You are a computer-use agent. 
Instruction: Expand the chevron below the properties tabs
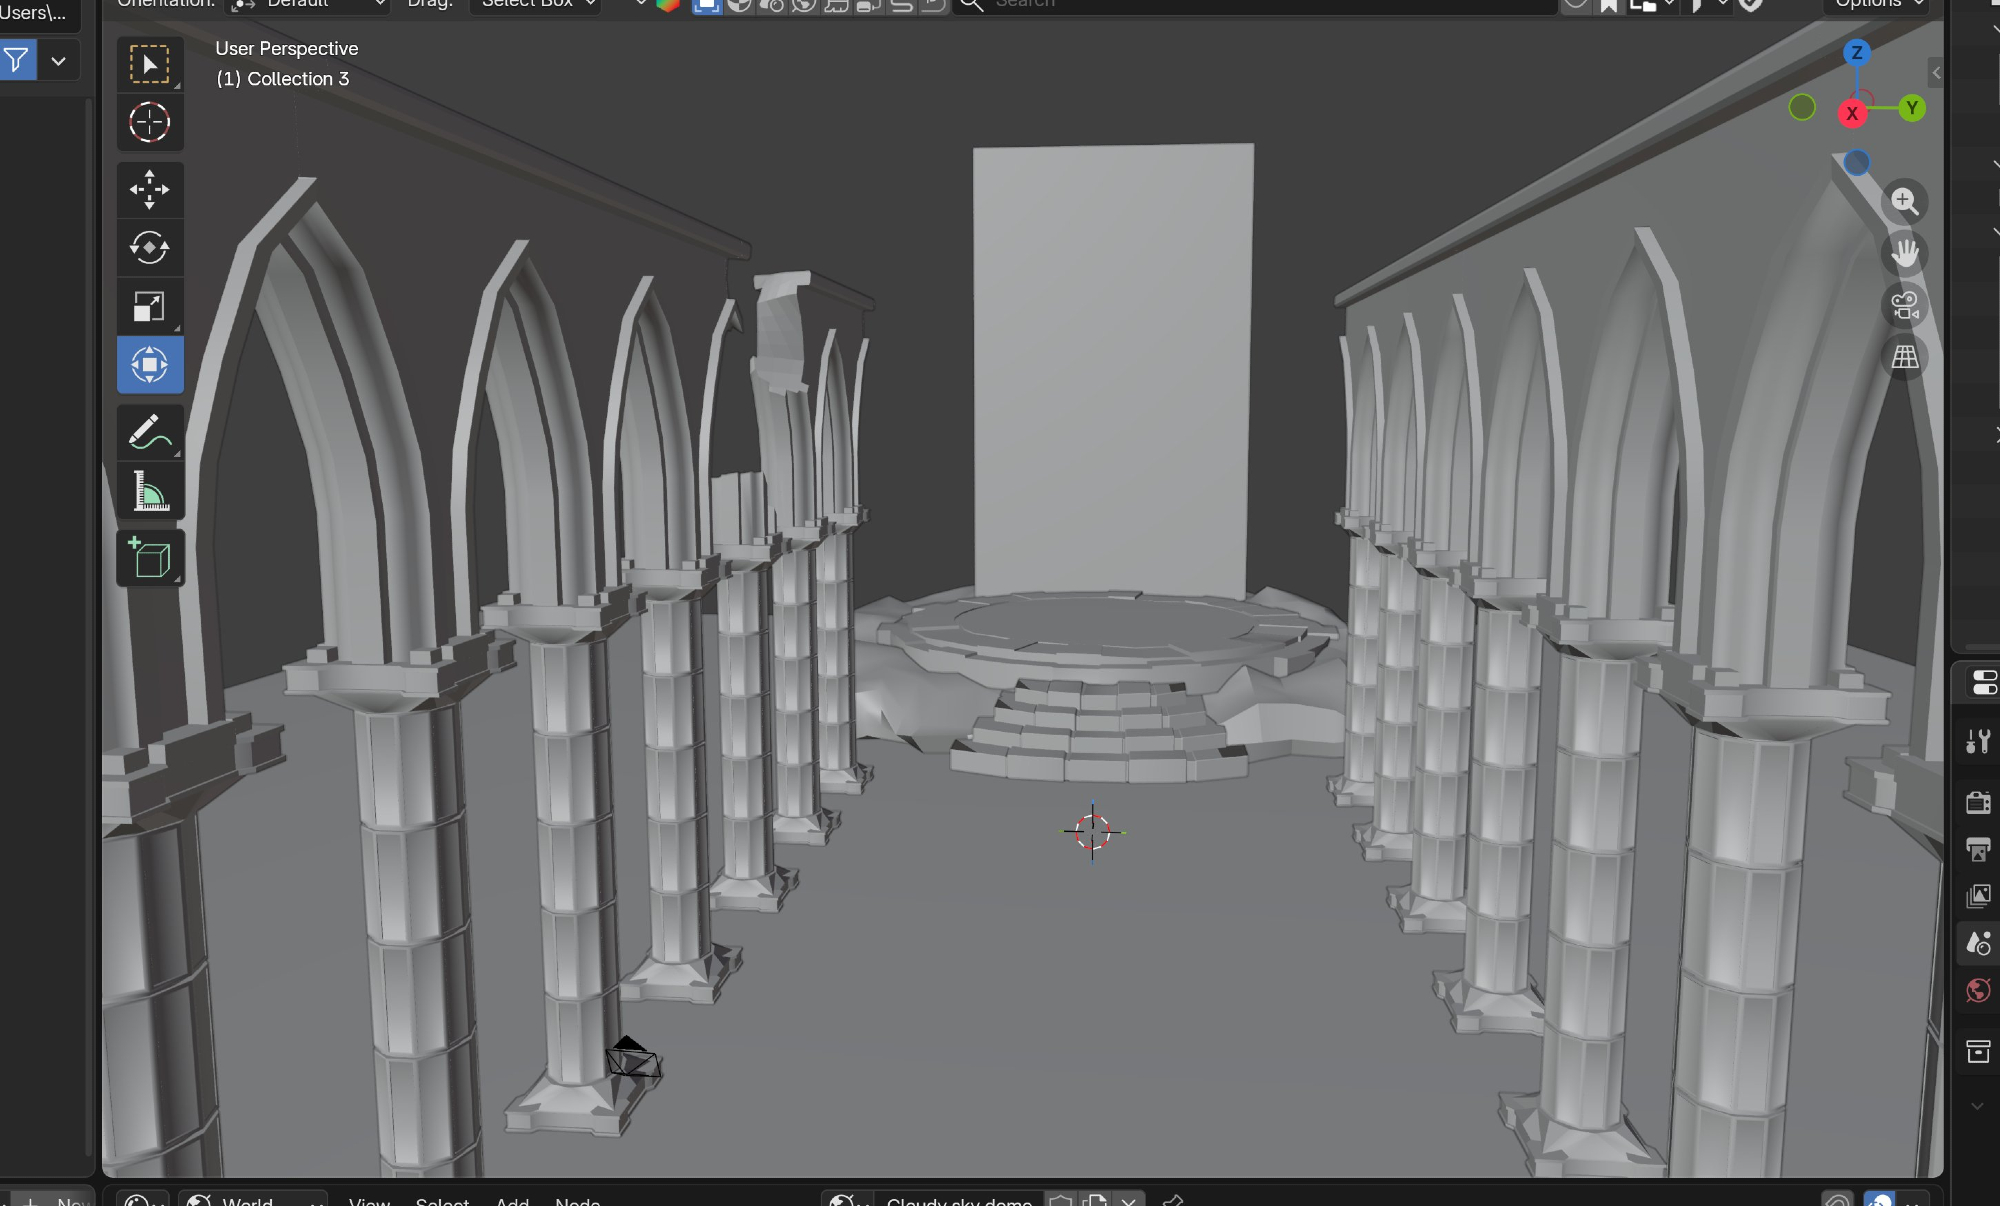click(1977, 1106)
